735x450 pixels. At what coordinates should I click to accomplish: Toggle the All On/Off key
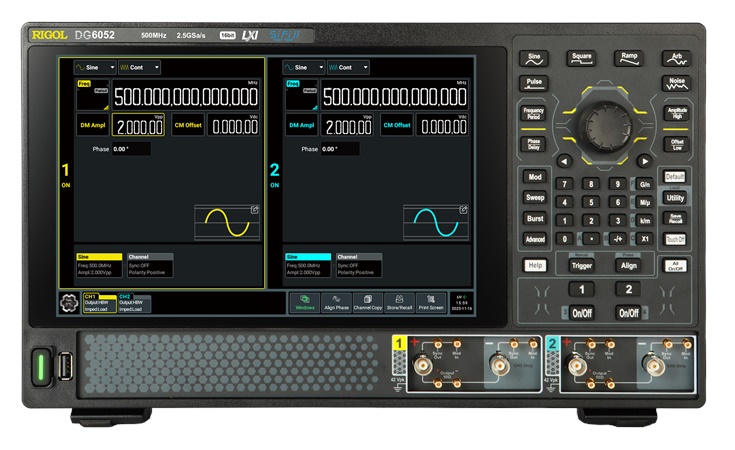(675, 266)
